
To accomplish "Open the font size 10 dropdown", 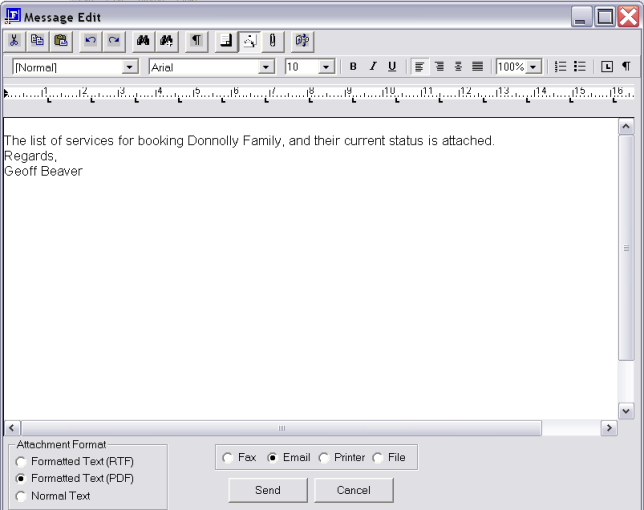I will coord(326,67).
